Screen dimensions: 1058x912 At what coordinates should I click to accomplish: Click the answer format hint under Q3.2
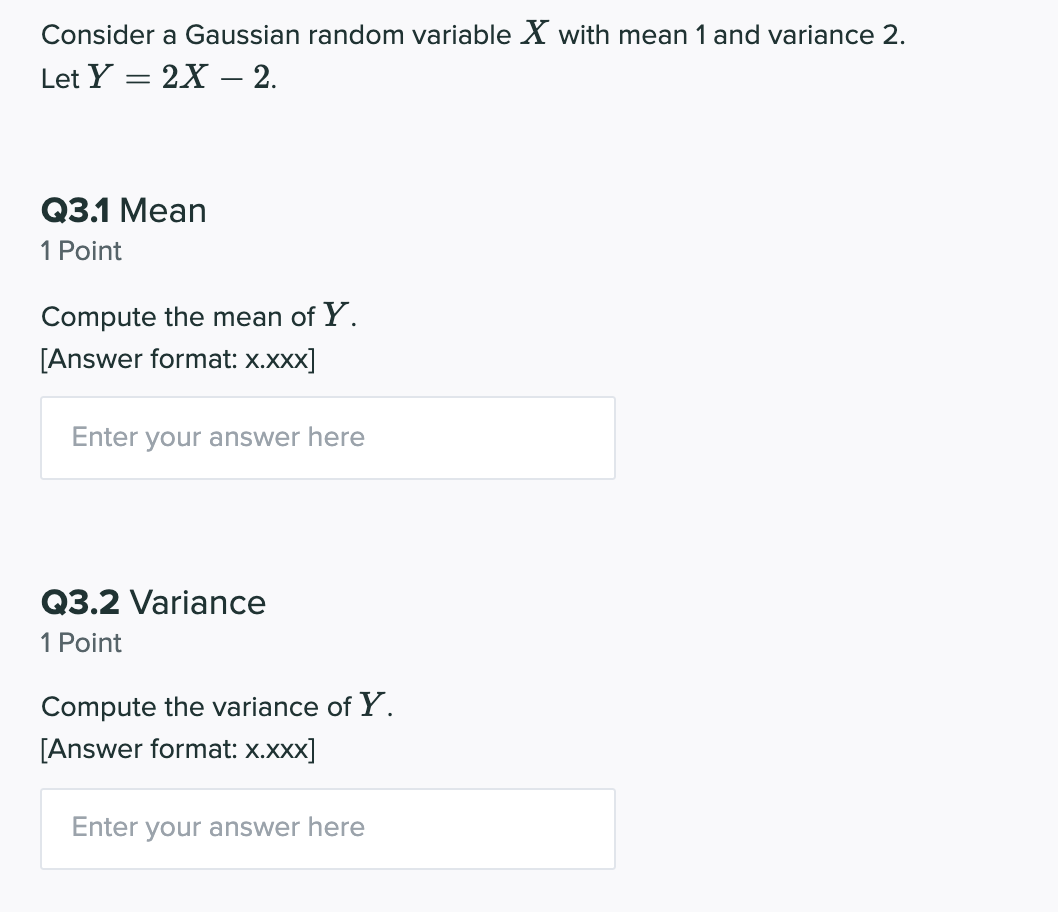[x=177, y=749]
